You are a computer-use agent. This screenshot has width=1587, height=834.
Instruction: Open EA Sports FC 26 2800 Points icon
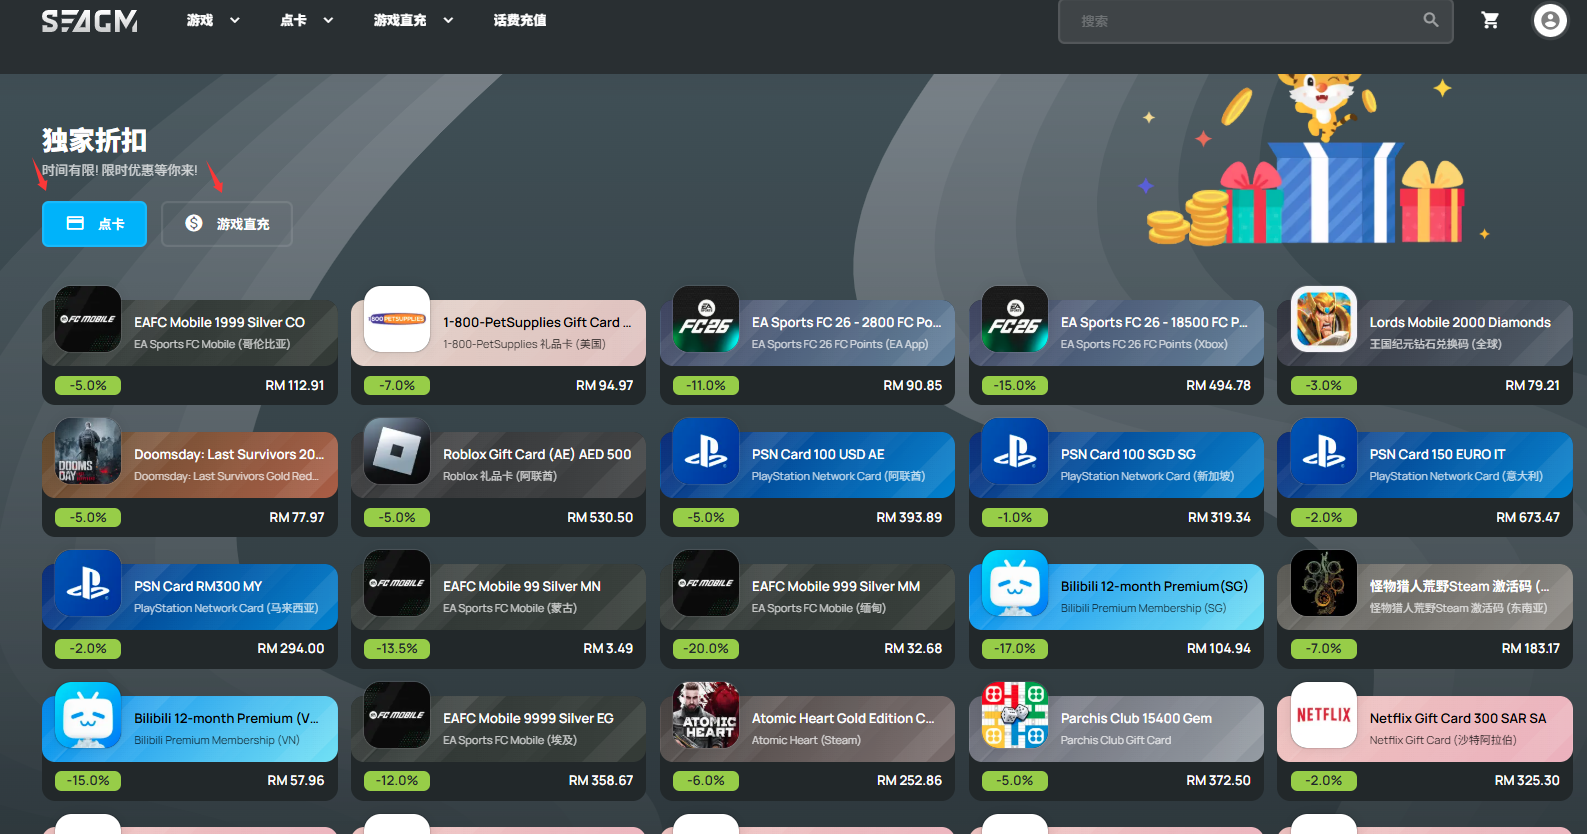click(x=706, y=319)
